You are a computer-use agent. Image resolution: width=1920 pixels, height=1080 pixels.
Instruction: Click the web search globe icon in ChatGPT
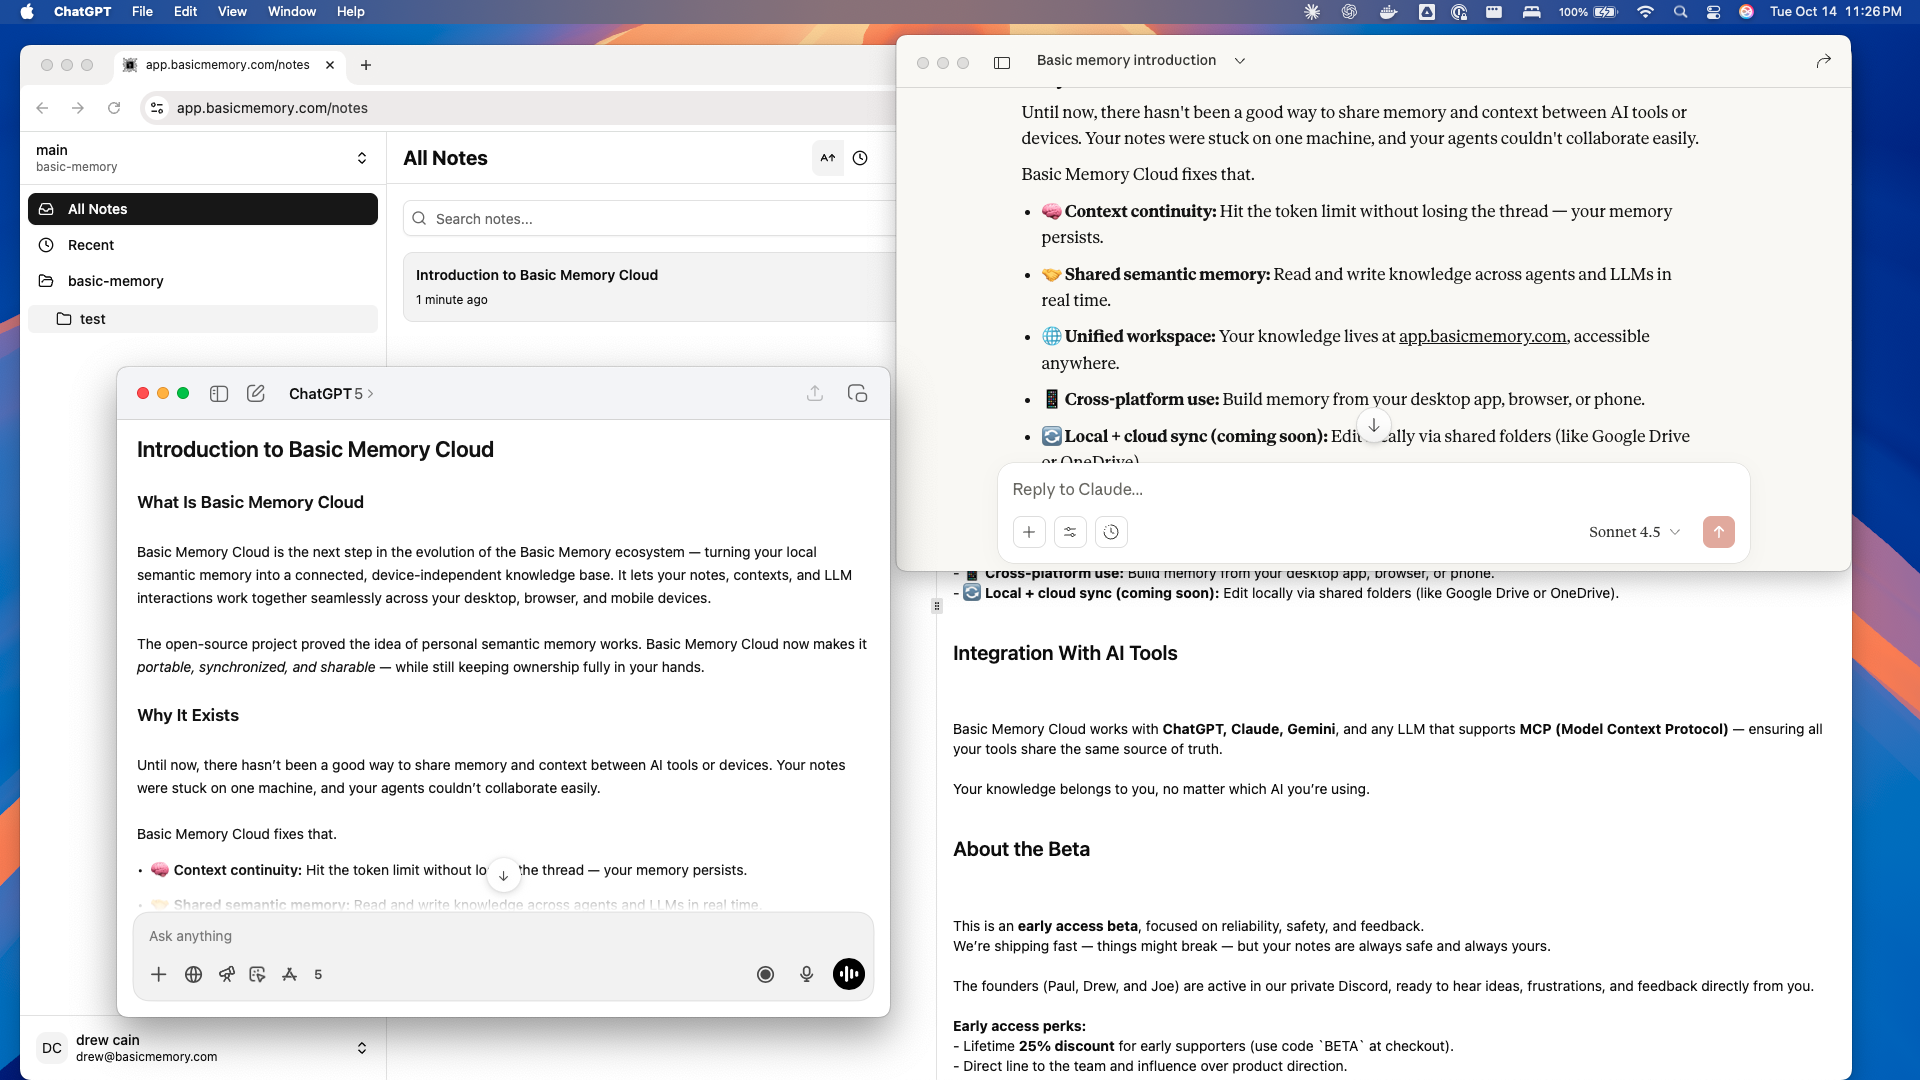193,974
